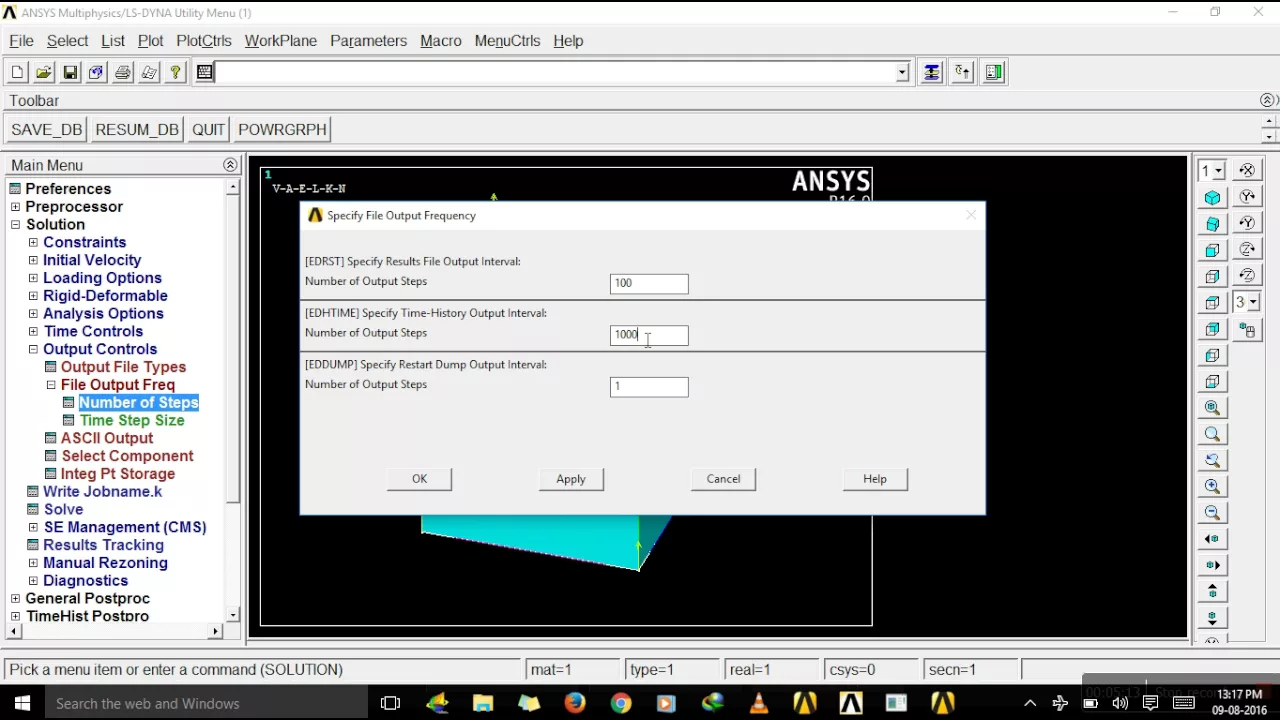Viewport: 1280px width, 720px height.
Task: Click the Apply button
Action: point(571,479)
